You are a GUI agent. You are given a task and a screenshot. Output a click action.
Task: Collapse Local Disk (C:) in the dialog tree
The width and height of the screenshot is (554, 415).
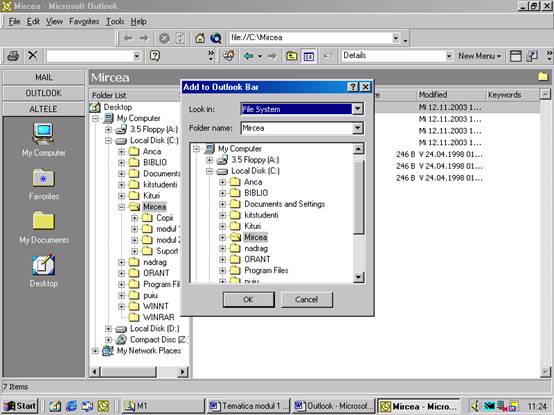click(x=210, y=171)
